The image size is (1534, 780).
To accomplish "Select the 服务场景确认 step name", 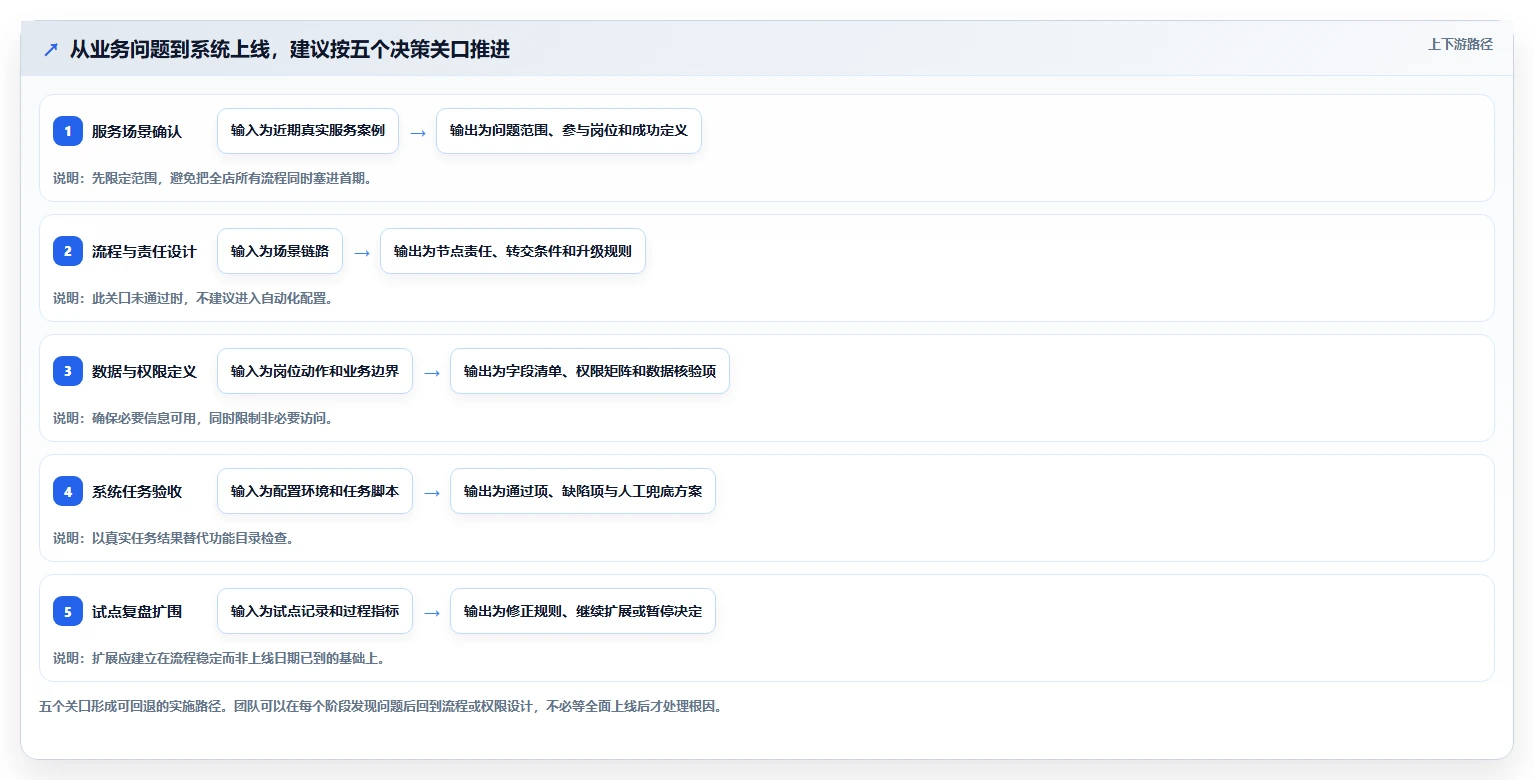I will tap(137, 131).
